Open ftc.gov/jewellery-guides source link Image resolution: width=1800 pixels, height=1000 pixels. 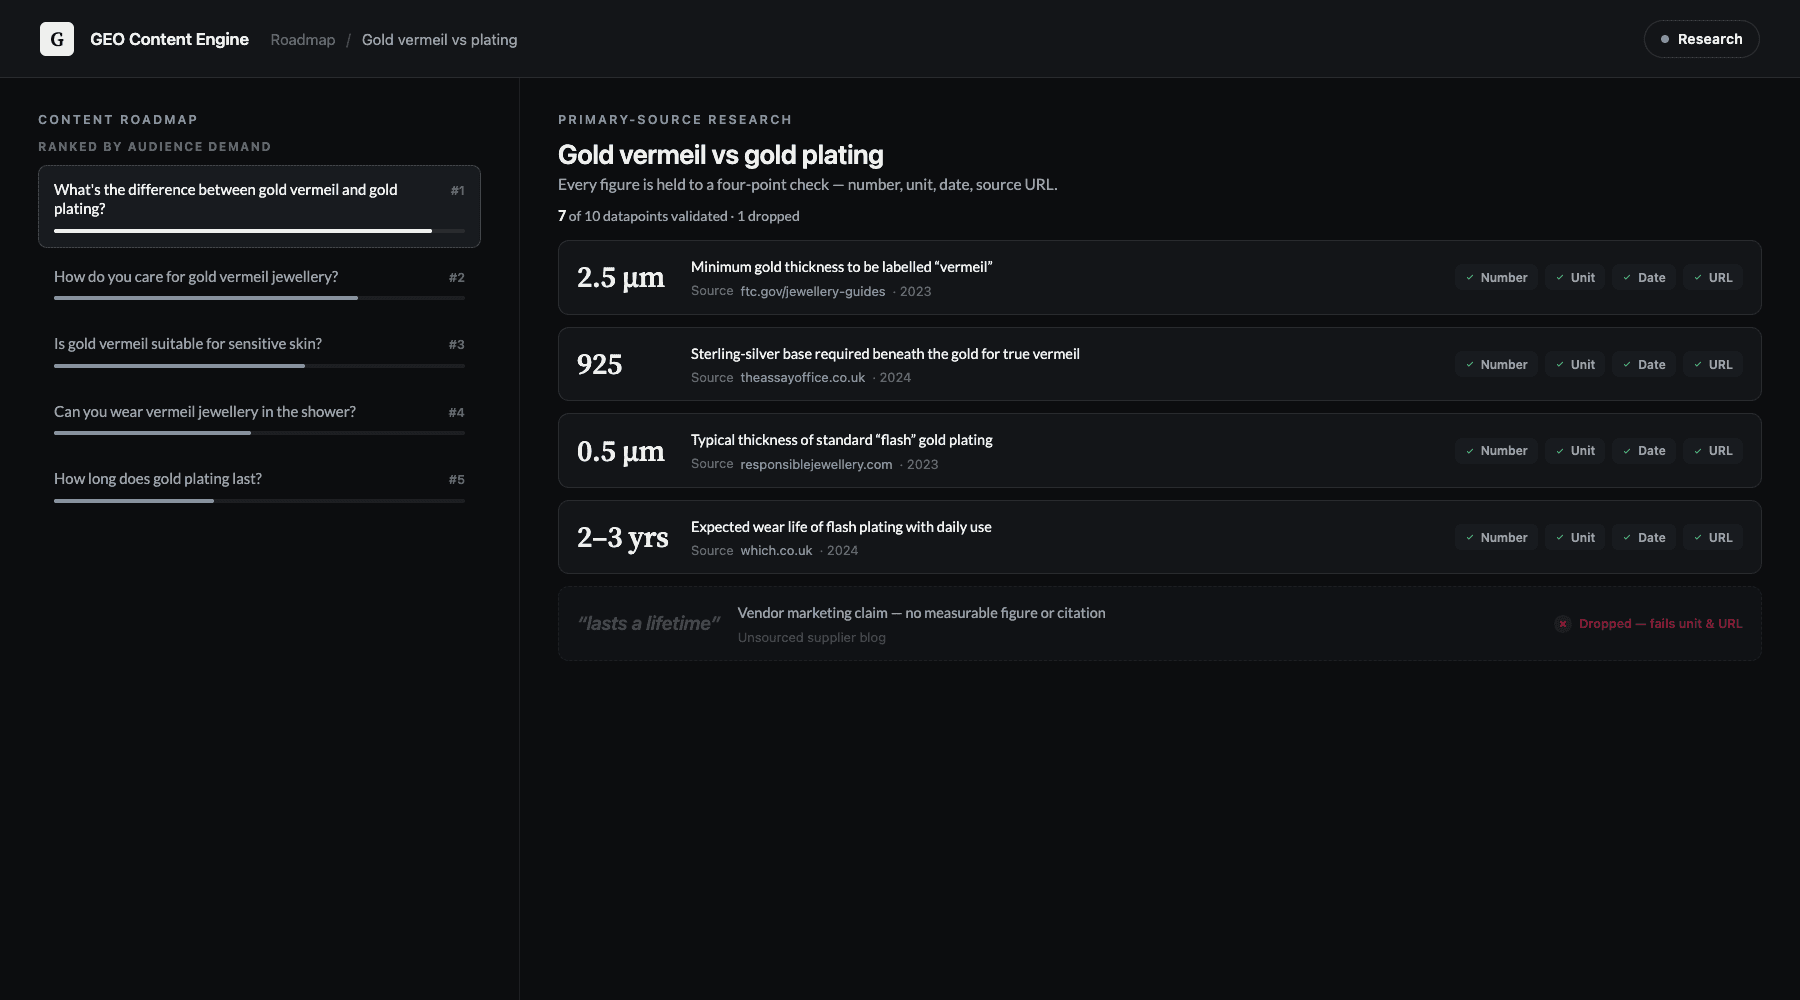coord(812,292)
